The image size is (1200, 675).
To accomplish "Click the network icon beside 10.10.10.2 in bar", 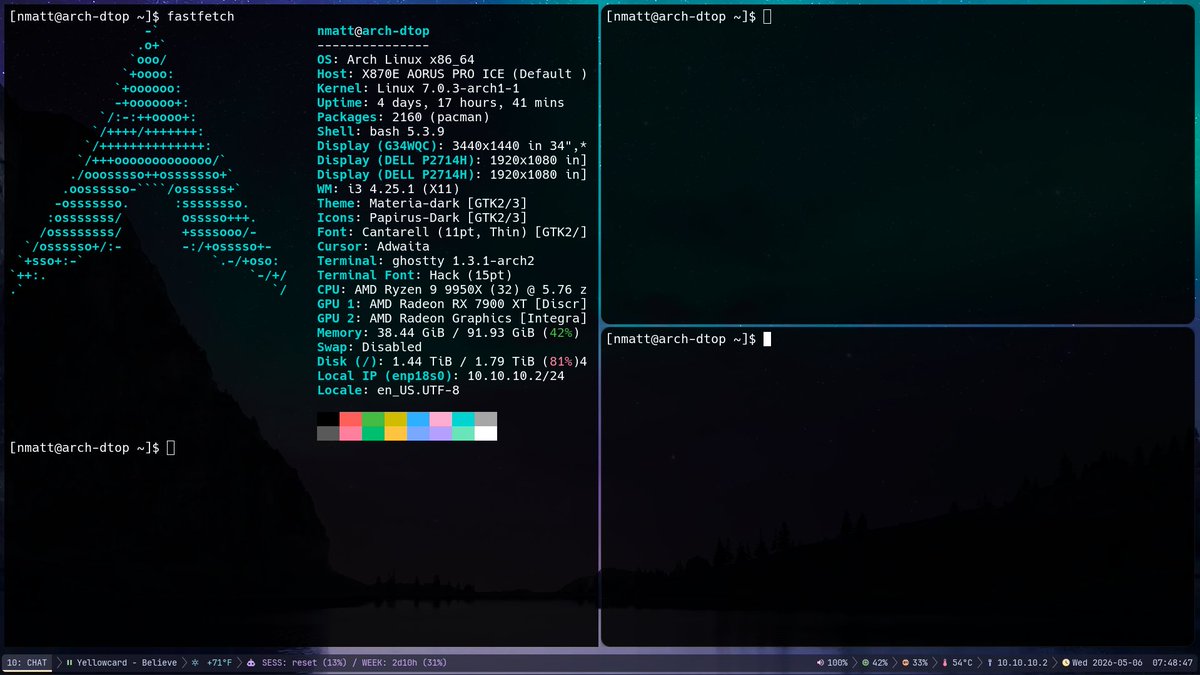I will pyautogui.click(x=990, y=663).
